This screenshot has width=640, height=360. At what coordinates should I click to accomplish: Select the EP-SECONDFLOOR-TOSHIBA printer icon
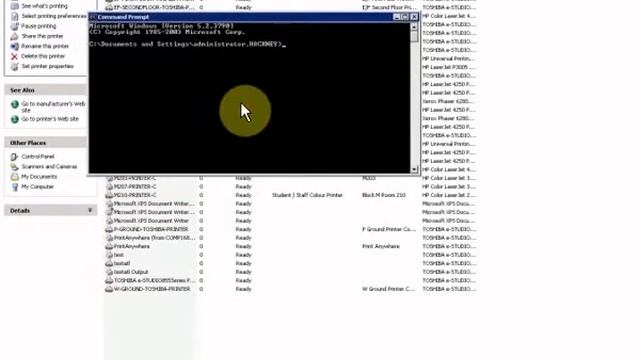point(109,7)
